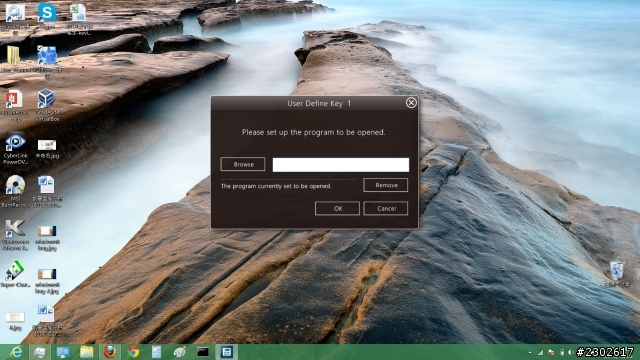Viewport: 640px width, 360px height.
Task: Open the document-icon app in the taskbar
Action: point(156,352)
